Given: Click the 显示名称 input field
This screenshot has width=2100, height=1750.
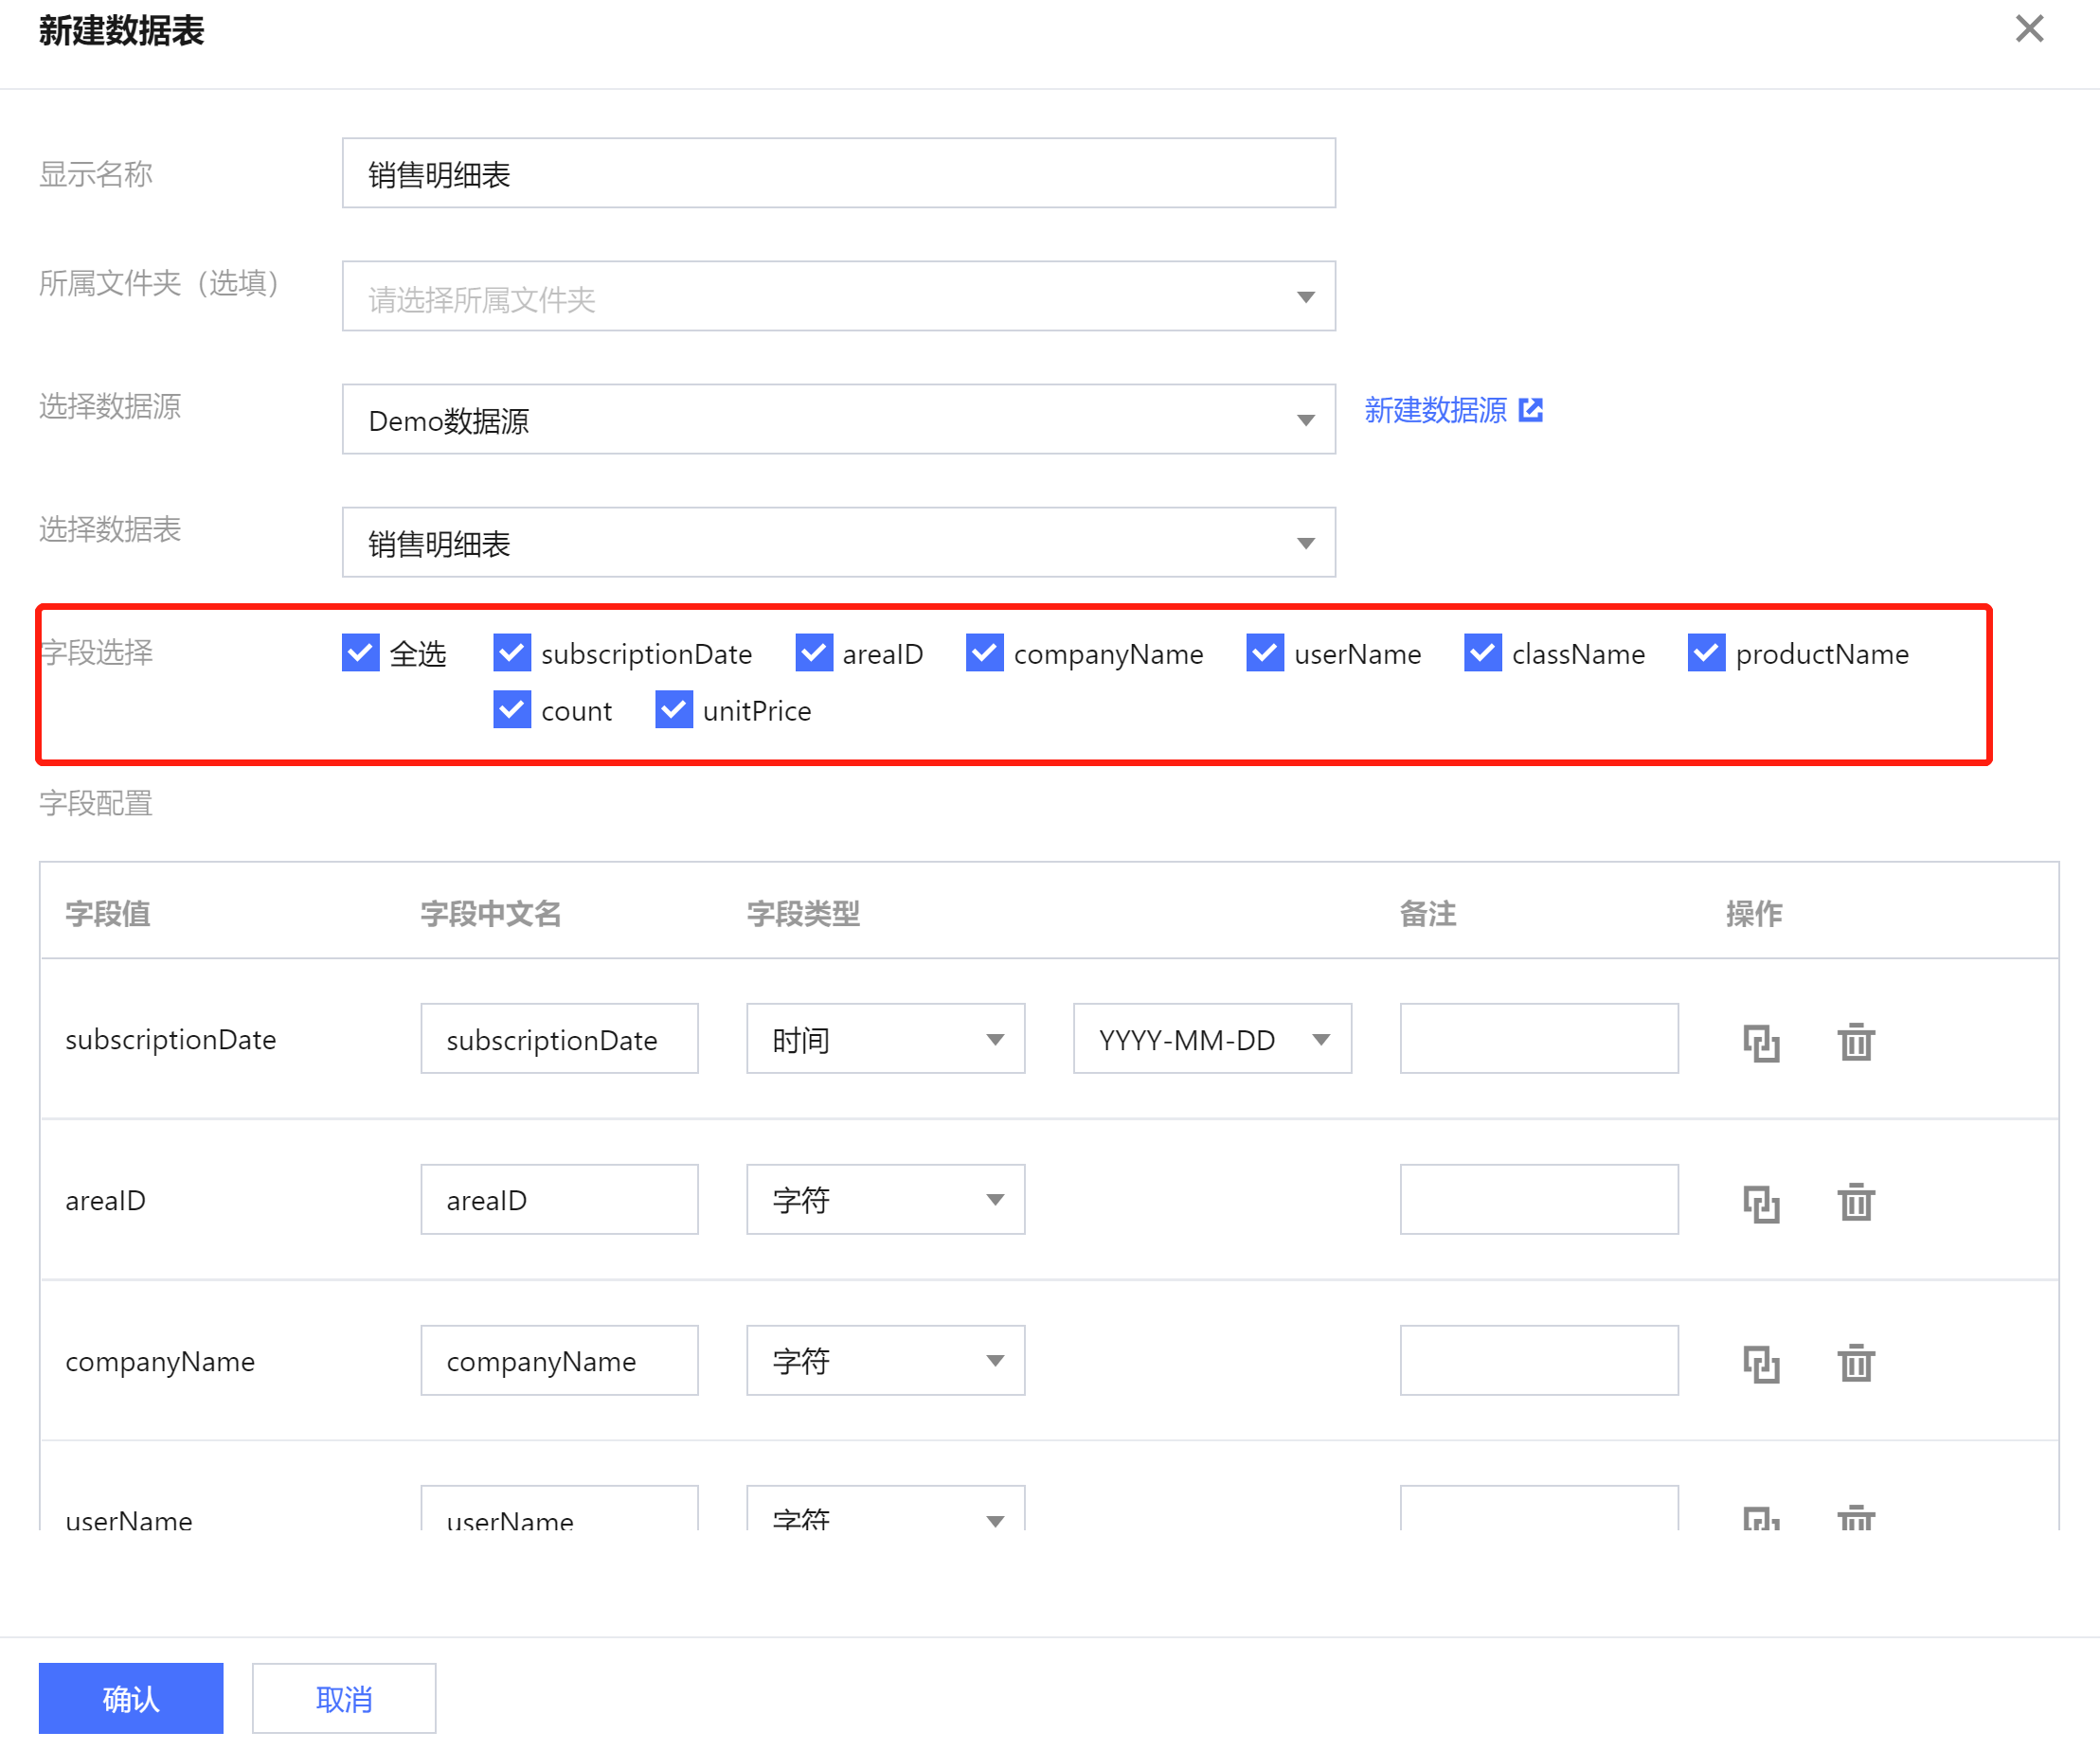Looking at the screenshot, I should (x=838, y=174).
